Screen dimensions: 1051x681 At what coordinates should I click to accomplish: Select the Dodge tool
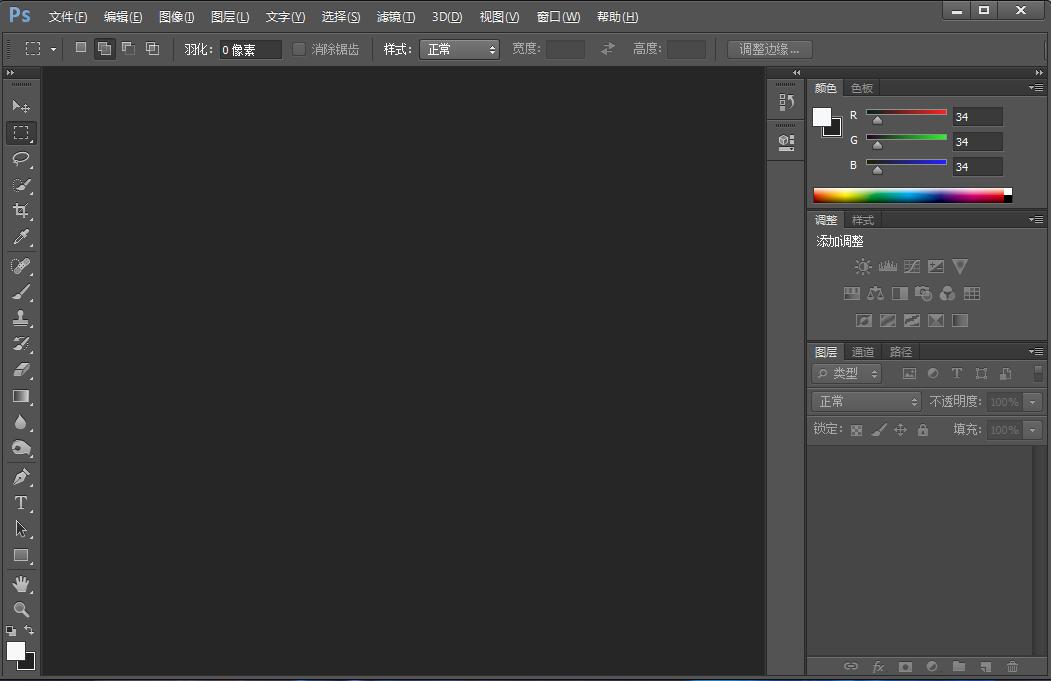click(21, 448)
